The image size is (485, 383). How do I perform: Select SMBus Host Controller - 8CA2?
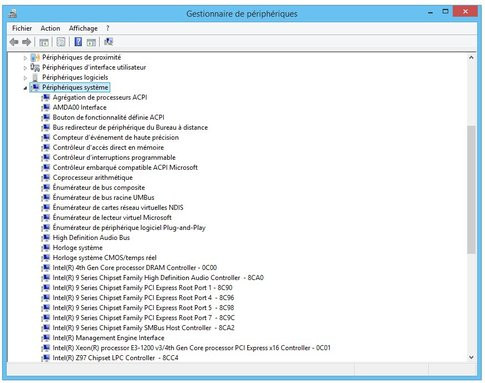click(x=144, y=328)
